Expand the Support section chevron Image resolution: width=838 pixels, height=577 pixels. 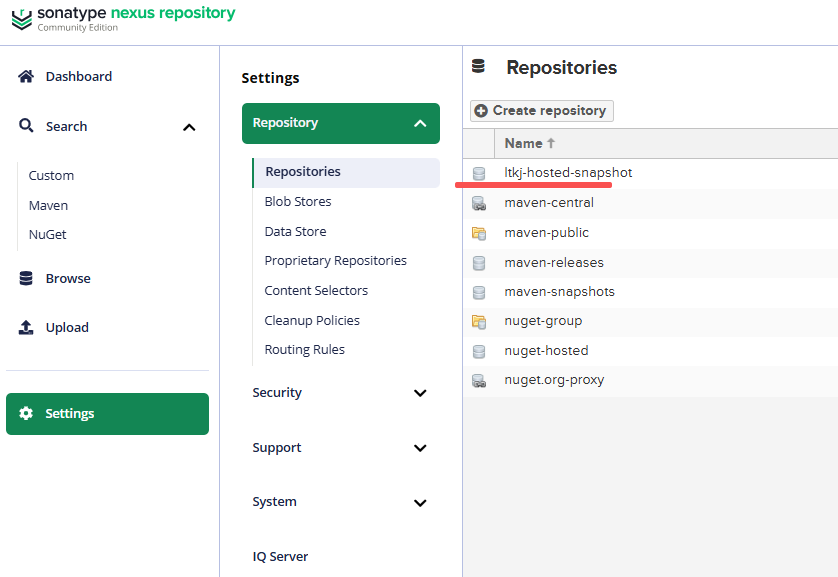click(x=421, y=448)
